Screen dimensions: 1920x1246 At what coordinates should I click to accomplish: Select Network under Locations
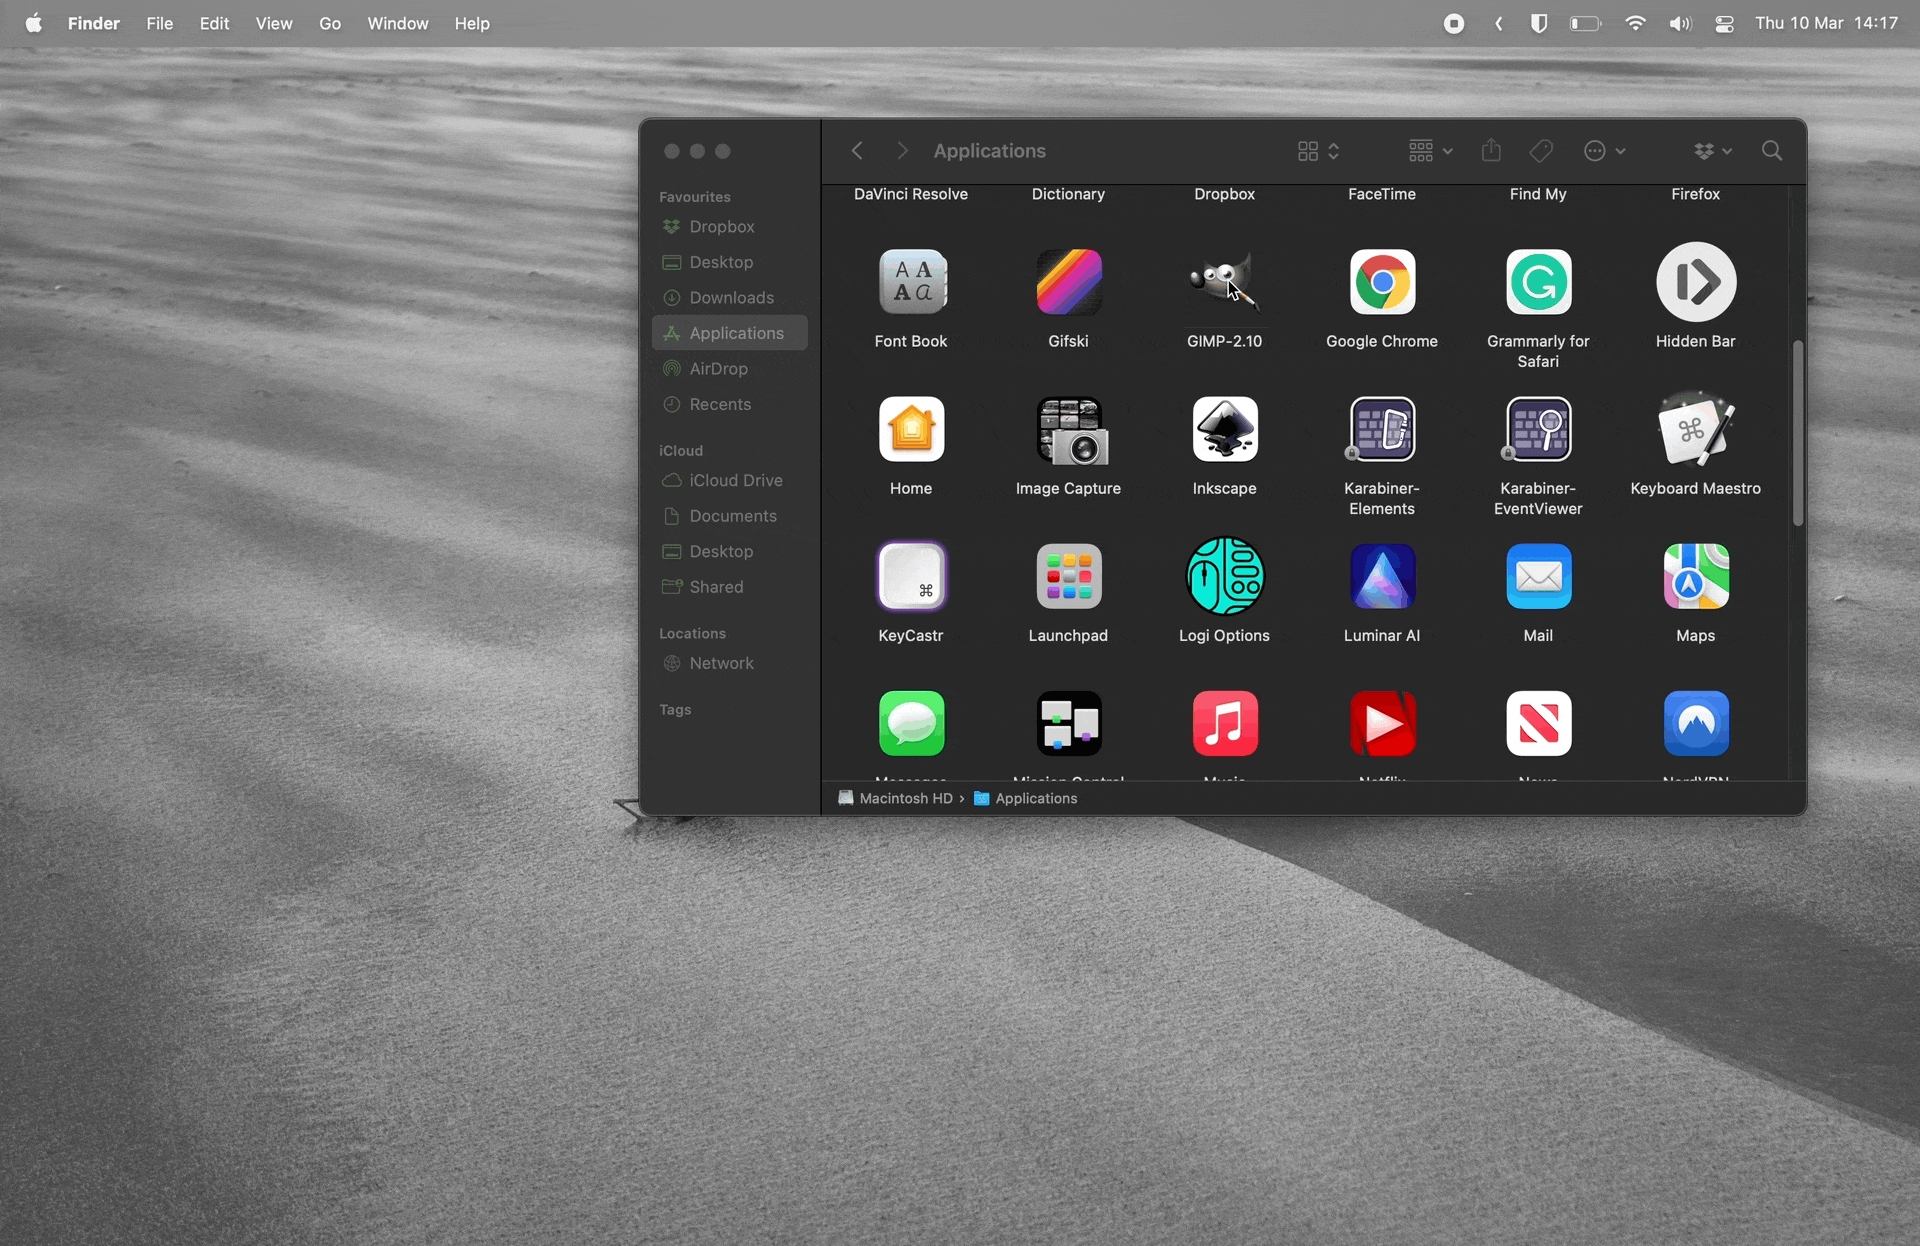click(x=729, y=663)
